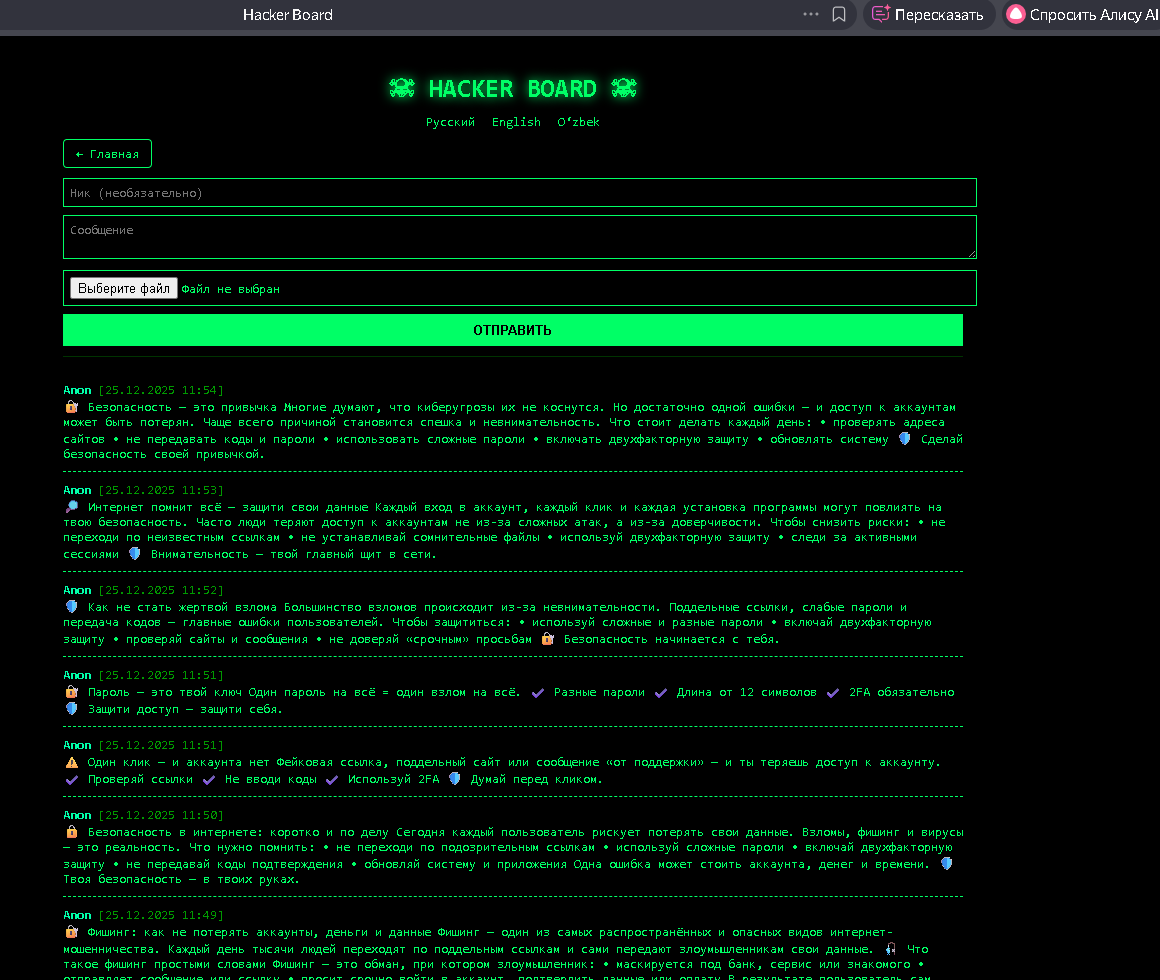Click lock emoji before Безопасность в интернете
Screen dimensions: 1160x980
pos(72,831)
